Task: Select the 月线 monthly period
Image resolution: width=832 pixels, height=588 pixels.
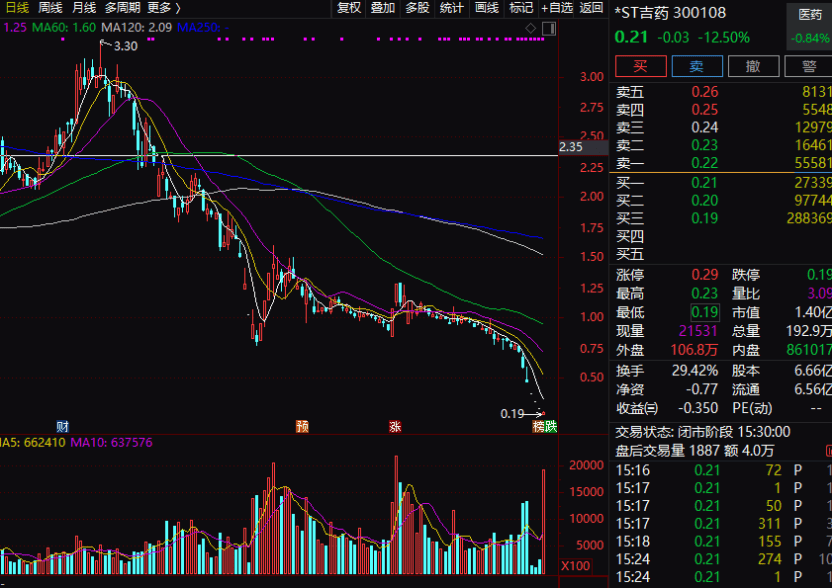Action: tap(84, 8)
